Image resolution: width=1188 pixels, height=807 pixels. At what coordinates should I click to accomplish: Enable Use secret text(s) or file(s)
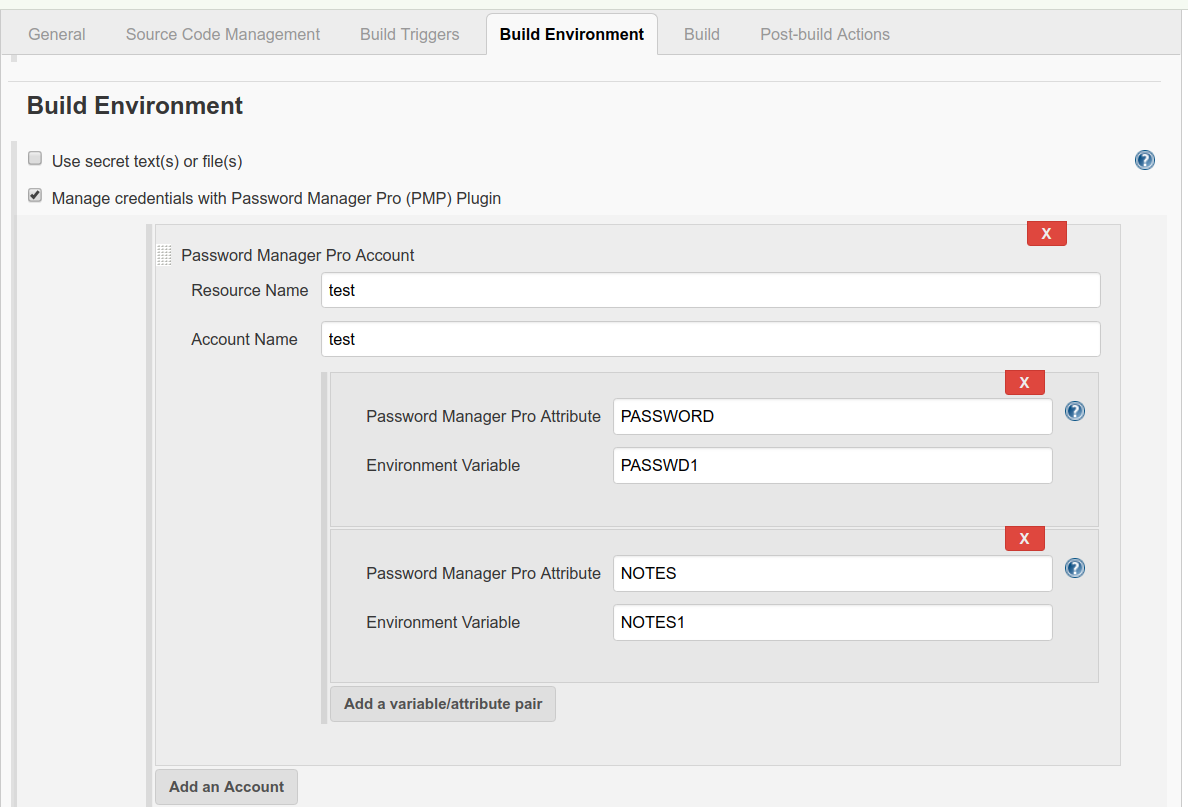pyautogui.click(x=35, y=159)
